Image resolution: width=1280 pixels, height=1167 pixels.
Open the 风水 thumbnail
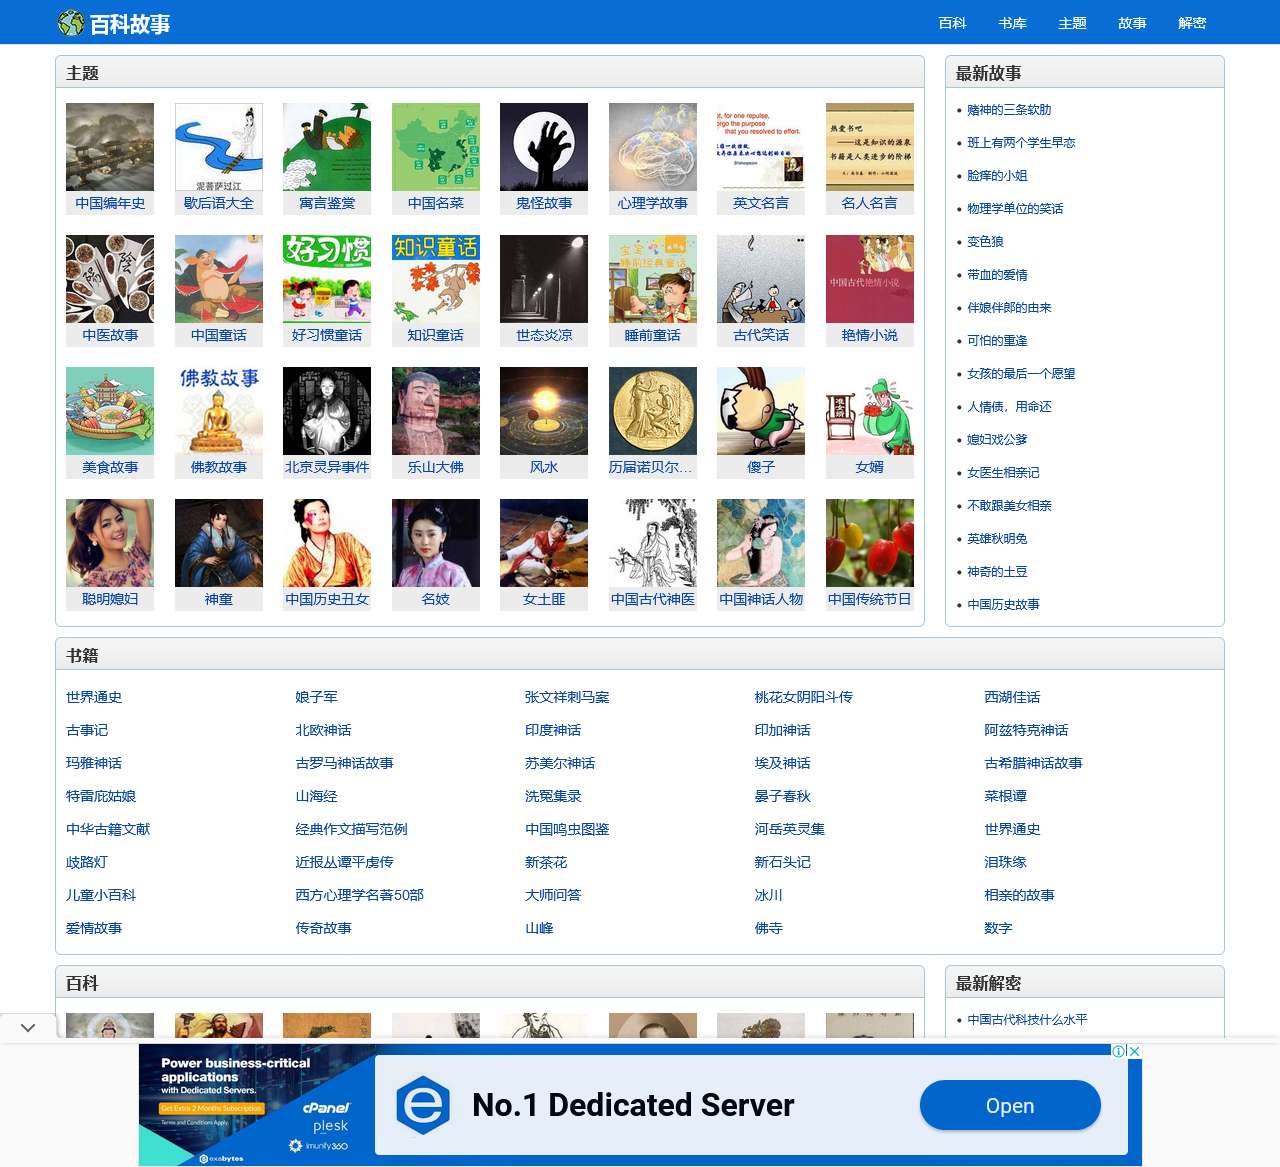tap(544, 411)
